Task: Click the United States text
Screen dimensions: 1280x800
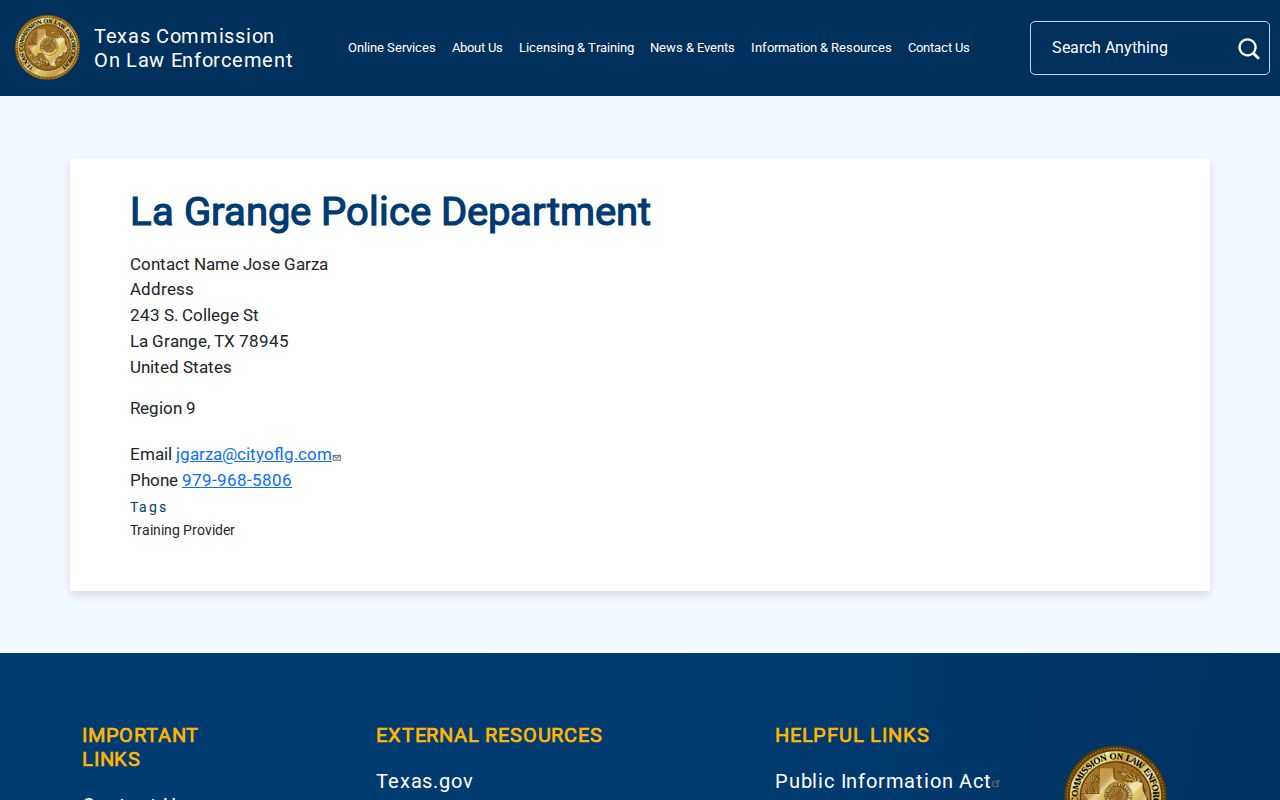Action: (181, 367)
